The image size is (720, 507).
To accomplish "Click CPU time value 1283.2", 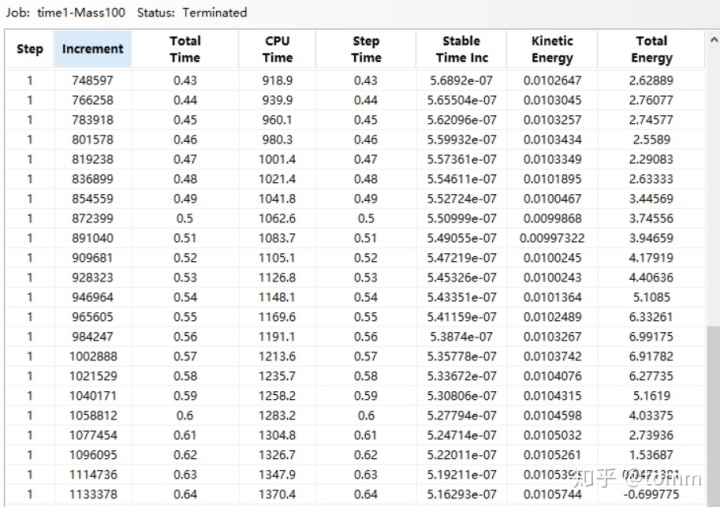I will [277, 416].
